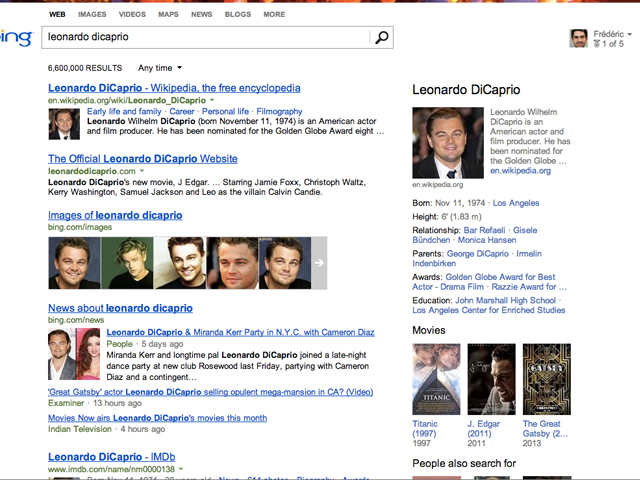Viewport: 640px width, 480px height.
Task: Click the 6,600,000 RESULTS count text
Action: (x=85, y=68)
